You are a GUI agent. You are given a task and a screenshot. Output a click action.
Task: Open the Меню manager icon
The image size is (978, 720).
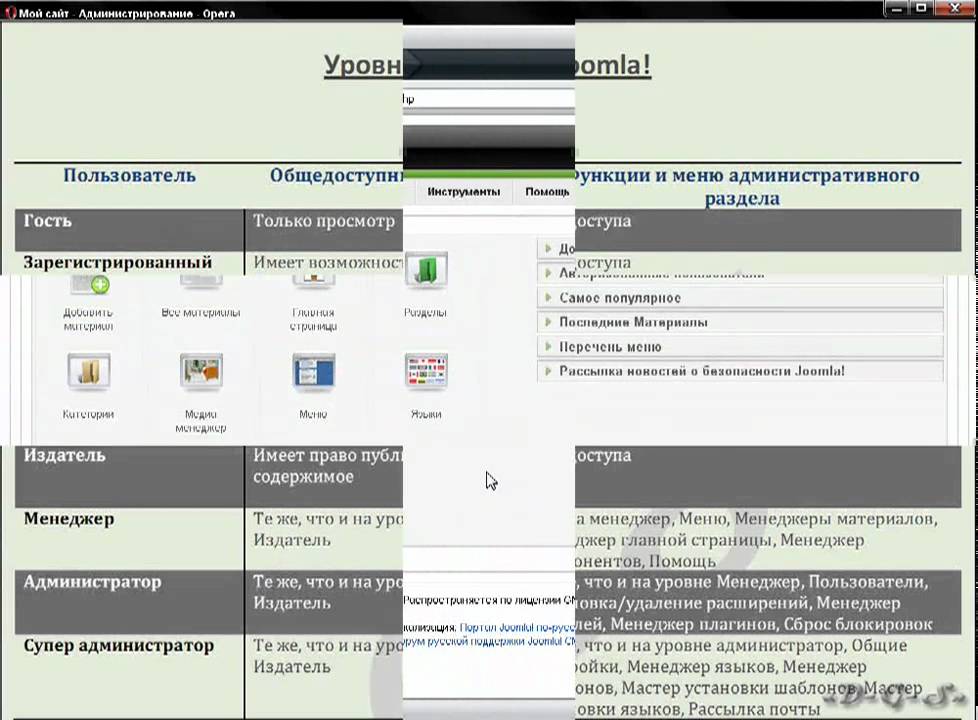tap(314, 371)
